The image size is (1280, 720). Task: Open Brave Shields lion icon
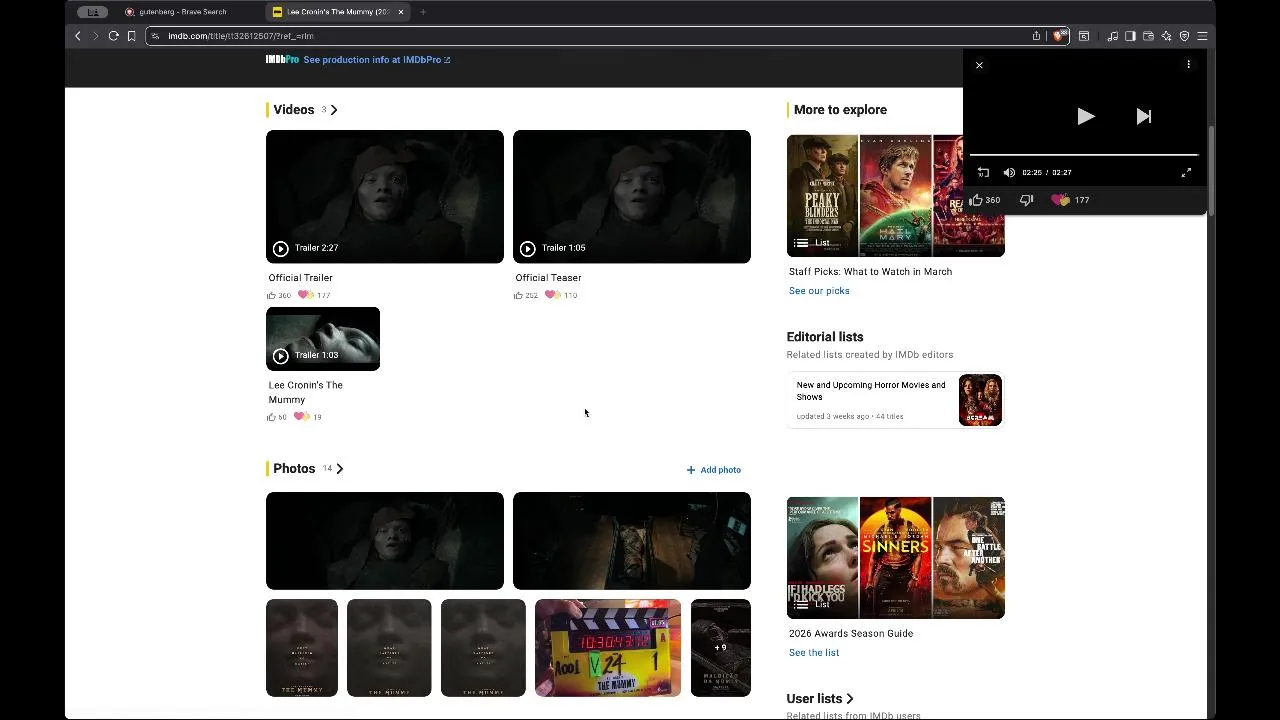(x=1059, y=36)
